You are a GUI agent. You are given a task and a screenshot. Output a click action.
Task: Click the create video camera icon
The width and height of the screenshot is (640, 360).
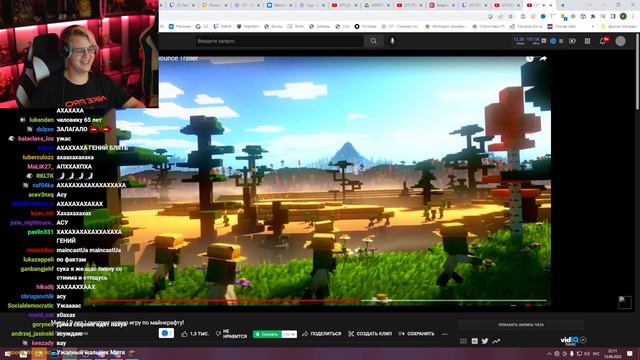[572, 41]
